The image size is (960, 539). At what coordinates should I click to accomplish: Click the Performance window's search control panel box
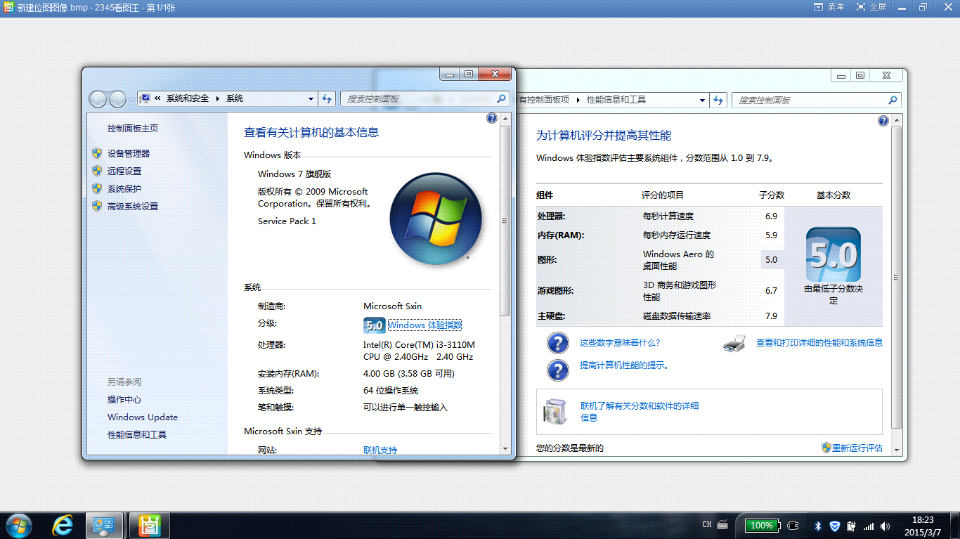pyautogui.click(x=817, y=100)
